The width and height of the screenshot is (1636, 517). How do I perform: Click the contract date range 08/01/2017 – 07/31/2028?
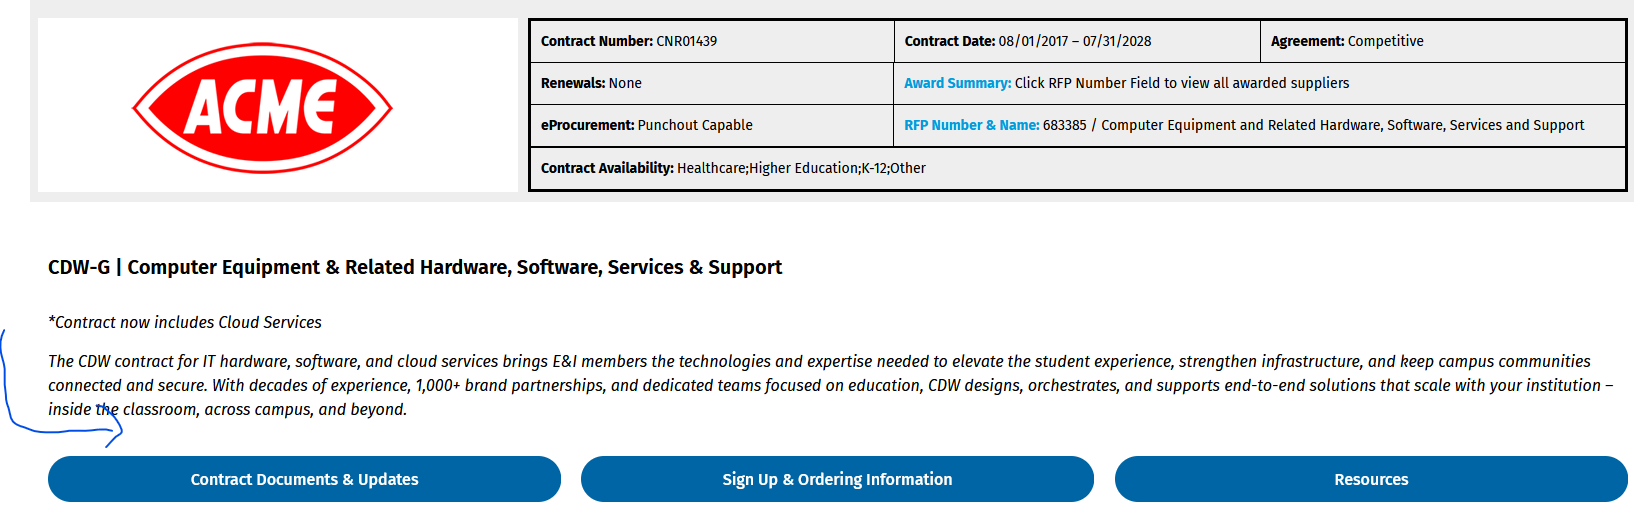tap(1075, 41)
